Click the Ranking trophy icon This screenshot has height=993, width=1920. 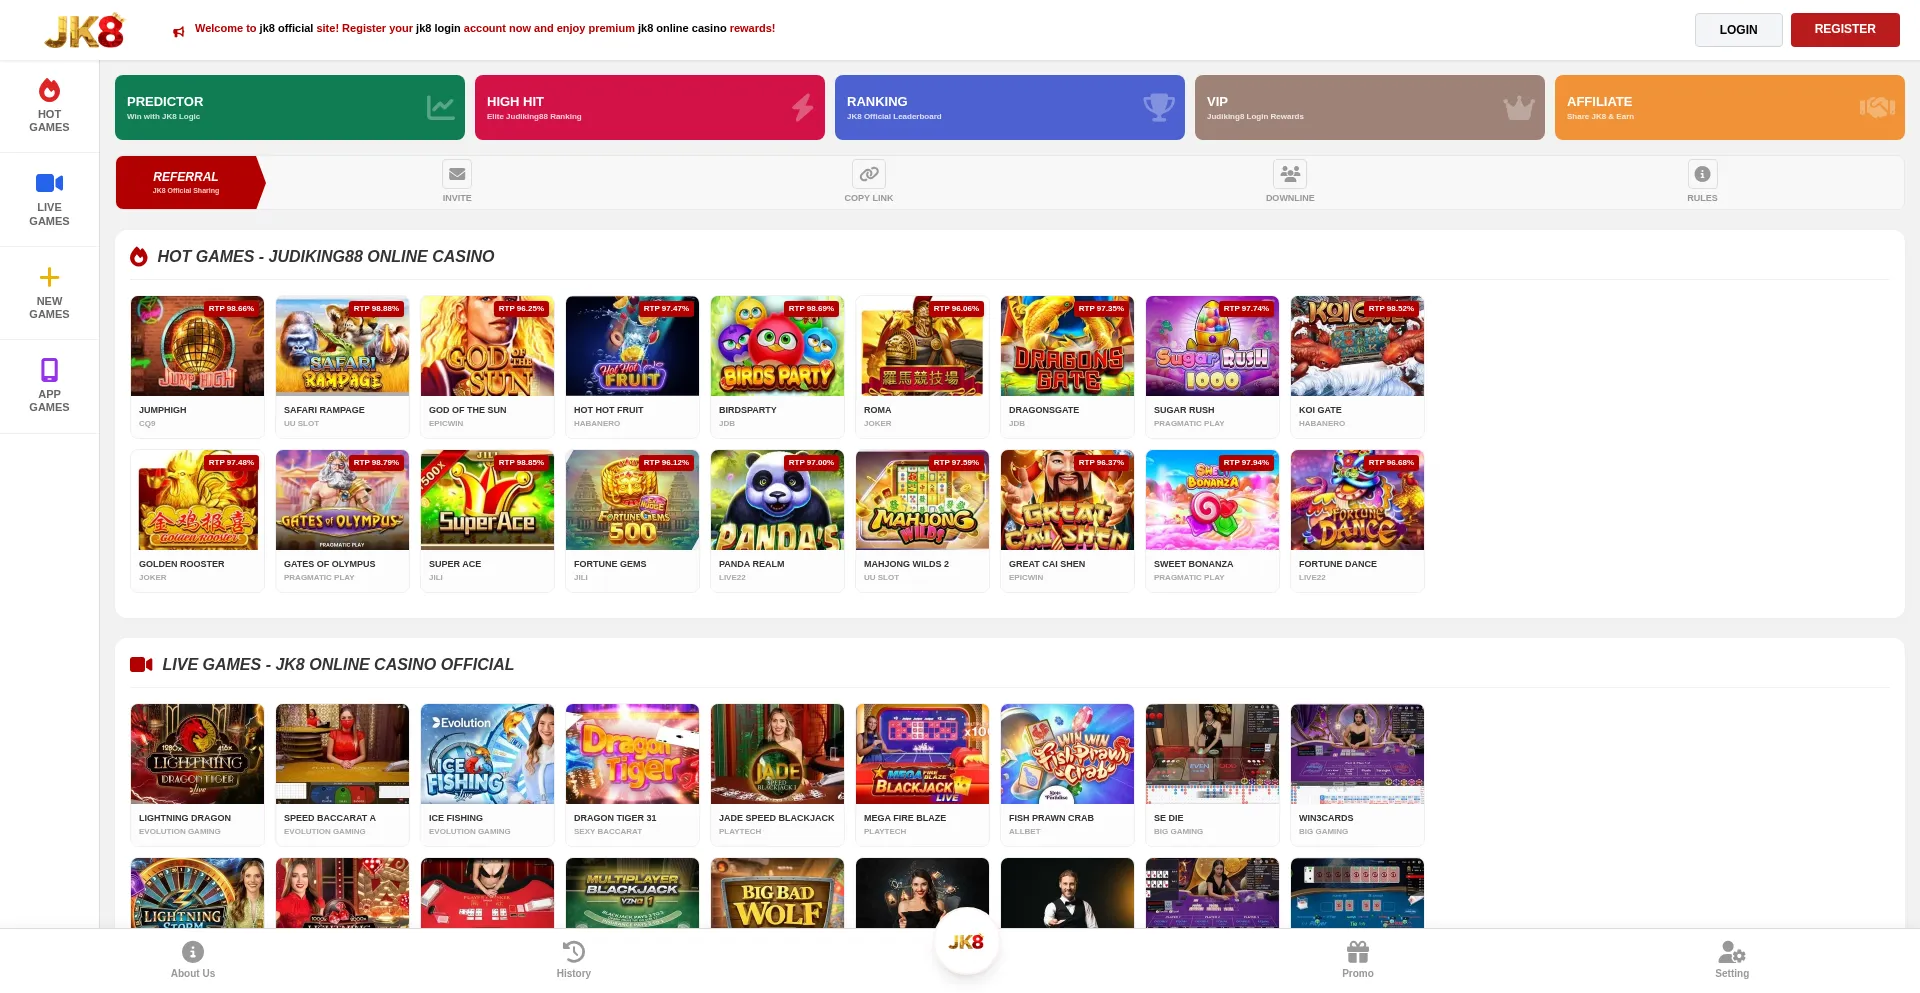1159,107
